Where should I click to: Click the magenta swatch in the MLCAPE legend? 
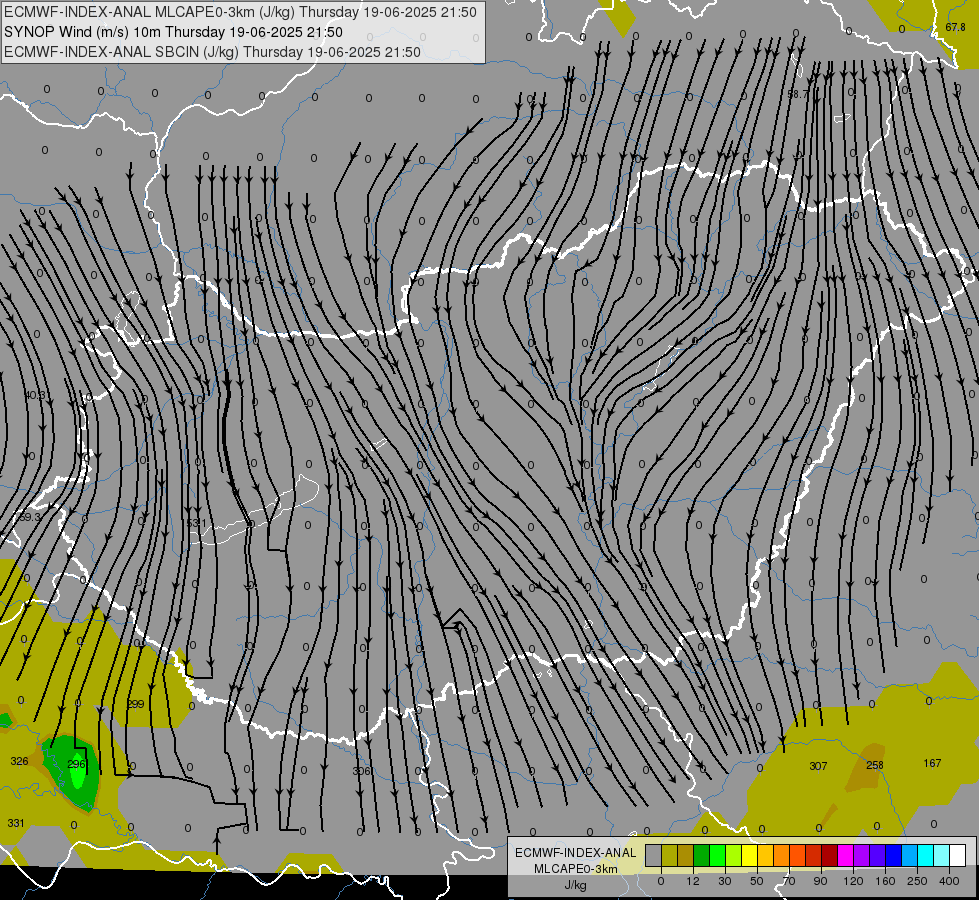845,855
